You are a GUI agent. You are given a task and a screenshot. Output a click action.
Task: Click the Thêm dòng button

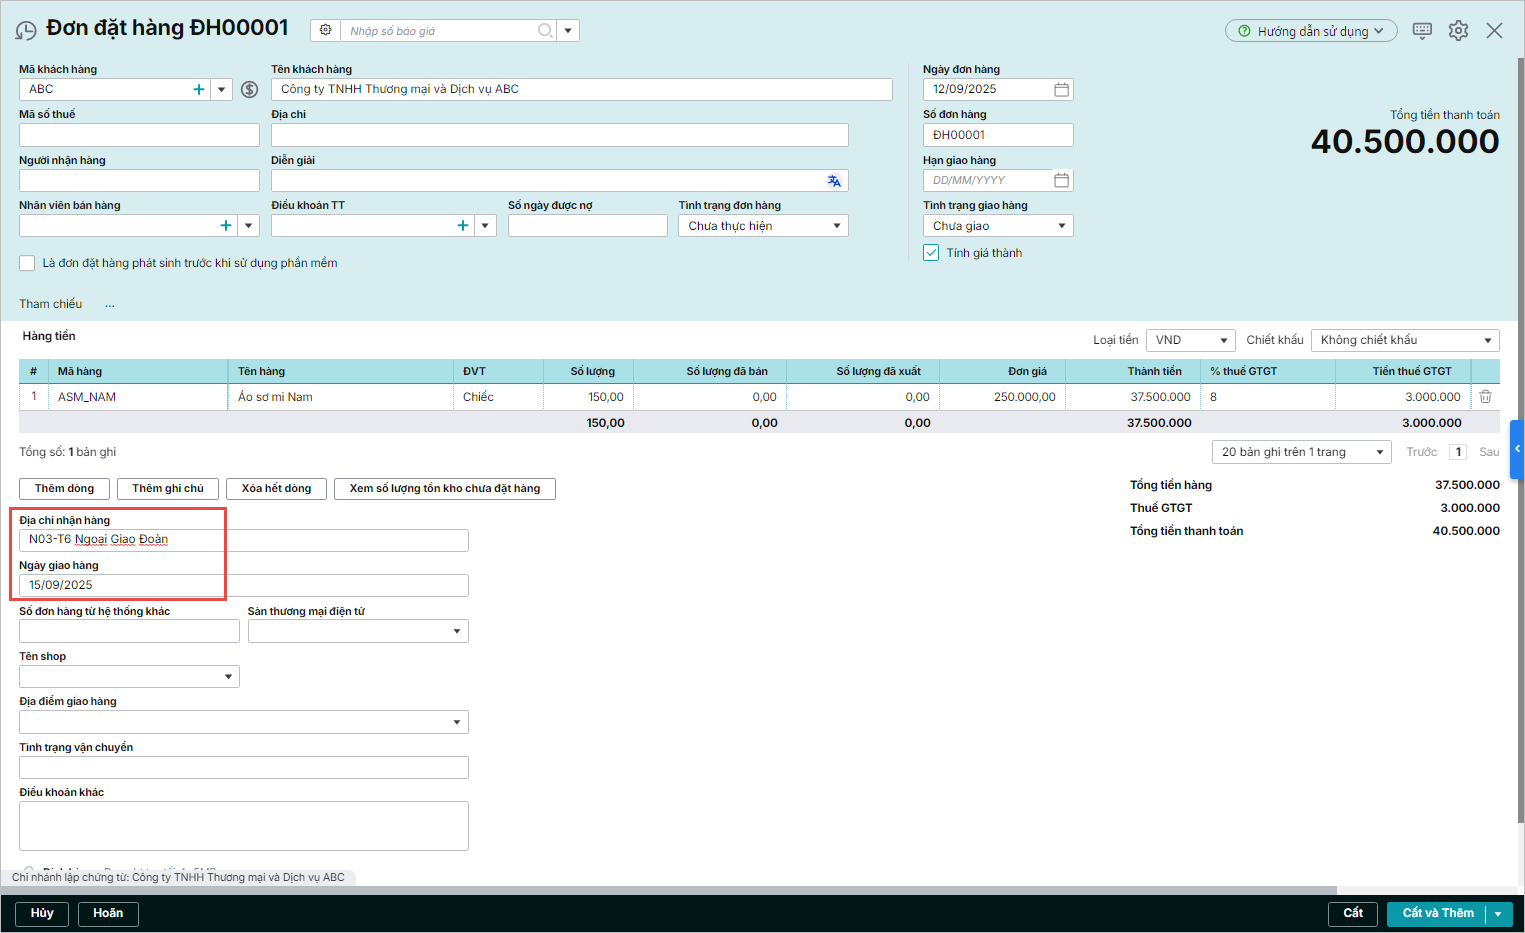65,489
